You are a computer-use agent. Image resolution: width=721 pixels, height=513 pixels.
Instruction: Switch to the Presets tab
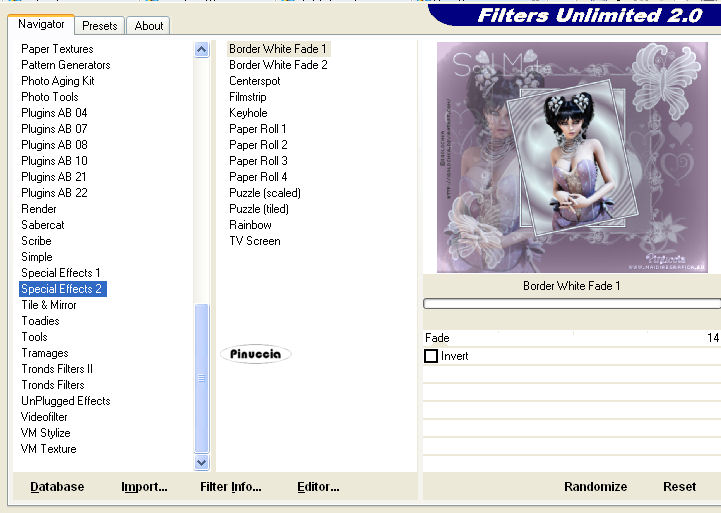pyautogui.click(x=99, y=26)
